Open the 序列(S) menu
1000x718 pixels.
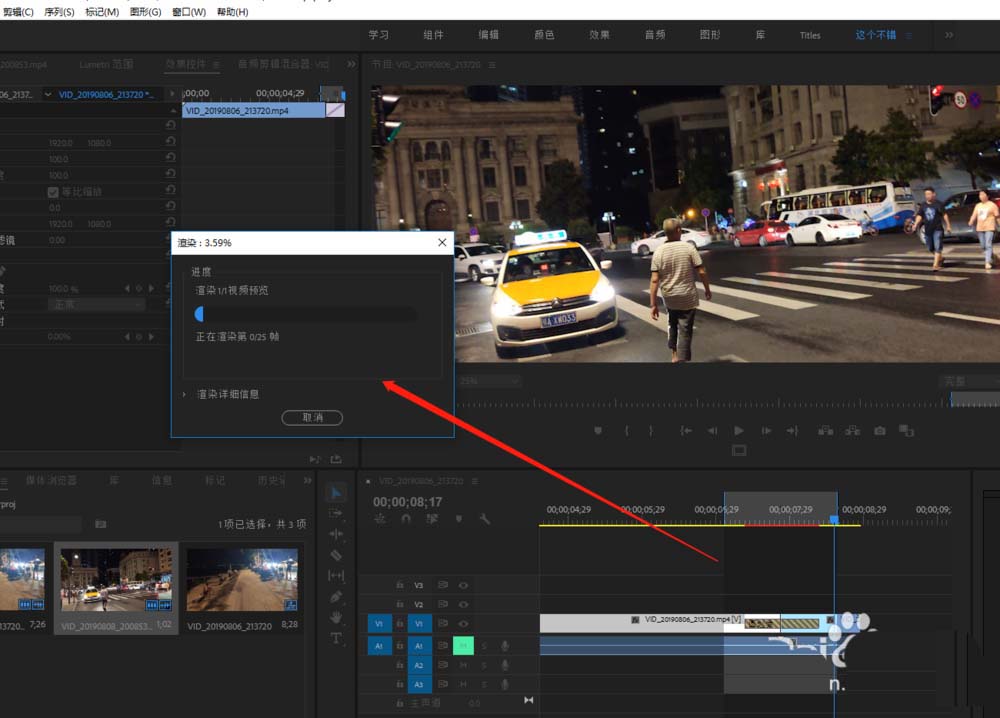59,12
